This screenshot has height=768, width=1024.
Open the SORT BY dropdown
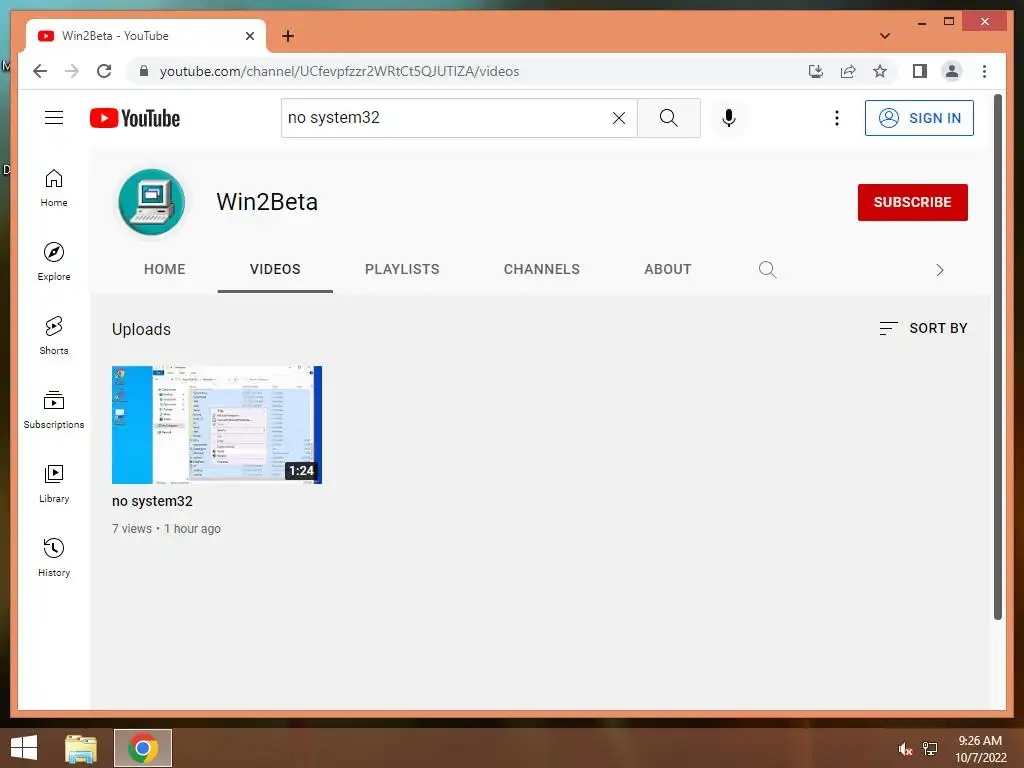point(923,328)
